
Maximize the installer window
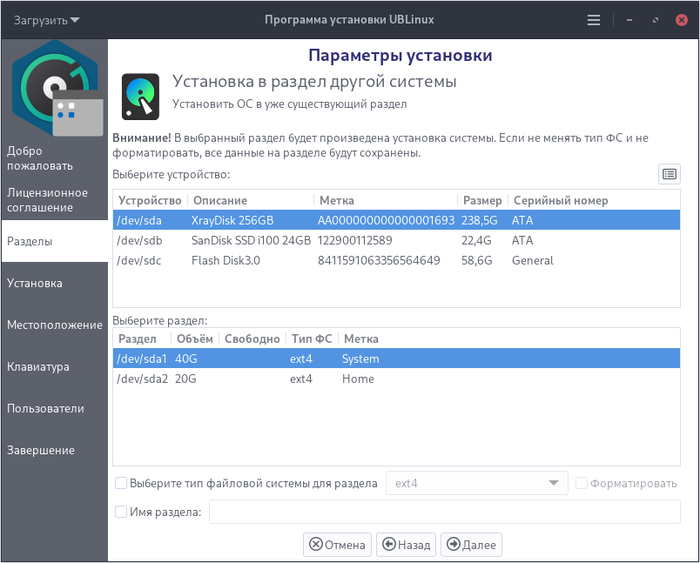pos(655,20)
